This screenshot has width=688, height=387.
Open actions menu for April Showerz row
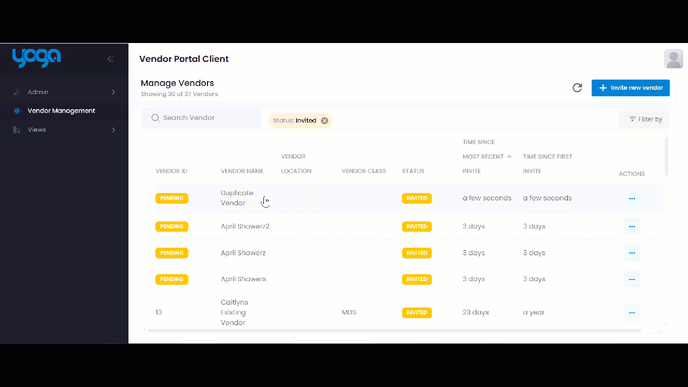tap(632, 253)
